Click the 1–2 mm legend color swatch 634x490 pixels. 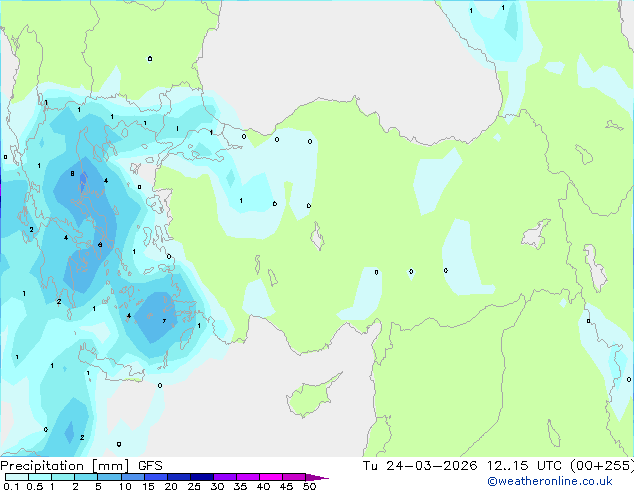click(63, 477)
